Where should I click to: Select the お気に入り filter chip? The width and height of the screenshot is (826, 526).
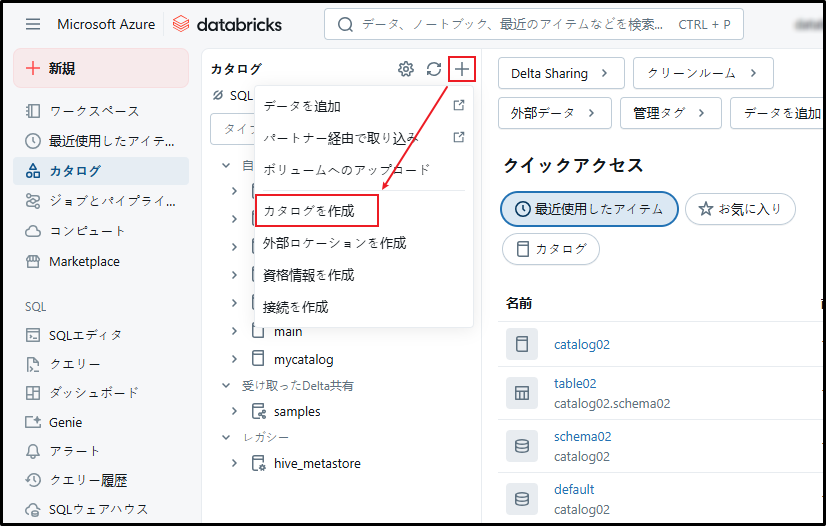pos(740,209)
